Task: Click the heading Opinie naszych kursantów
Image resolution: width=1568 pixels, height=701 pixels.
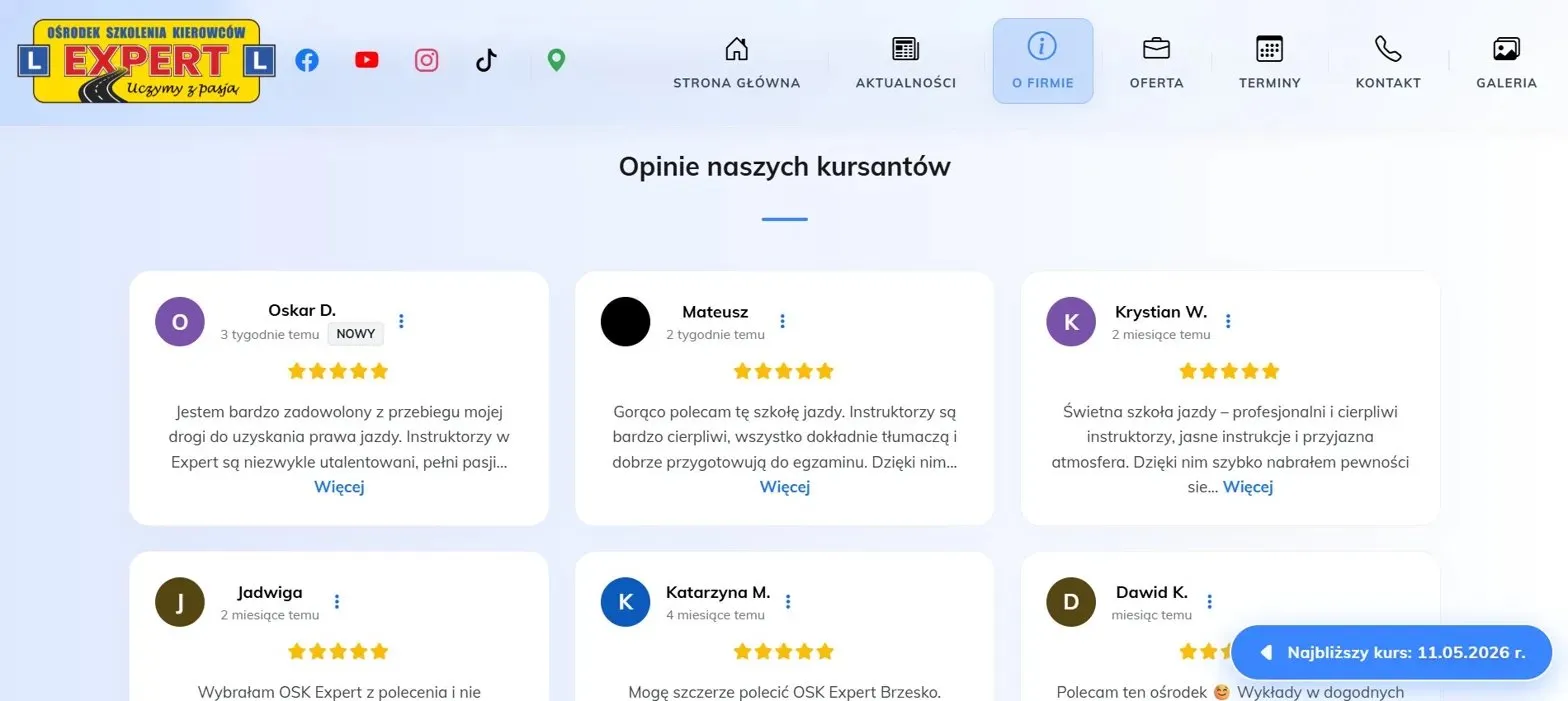Action: (784, 166)
